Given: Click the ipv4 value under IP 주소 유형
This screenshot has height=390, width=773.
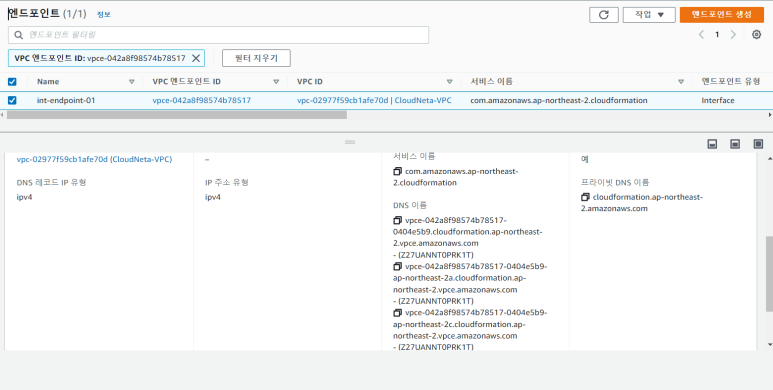Looking at the screenshot, I should click(x=213, y=197).
